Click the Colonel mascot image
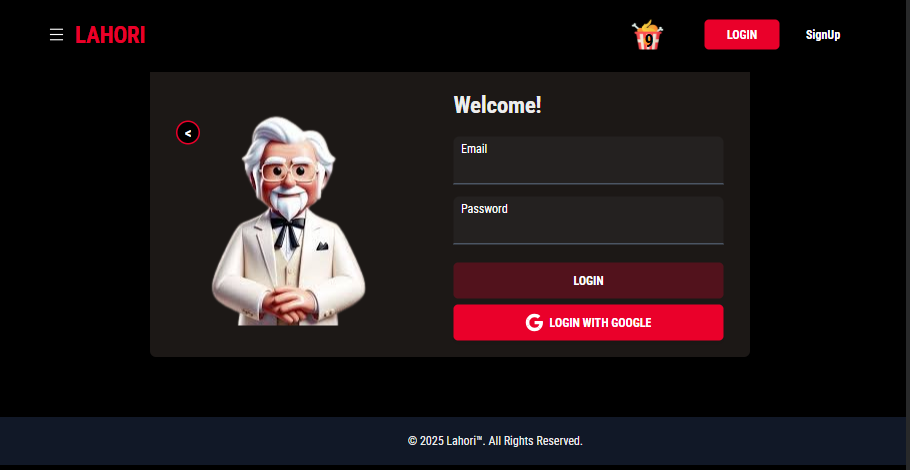 pos(288,221)
